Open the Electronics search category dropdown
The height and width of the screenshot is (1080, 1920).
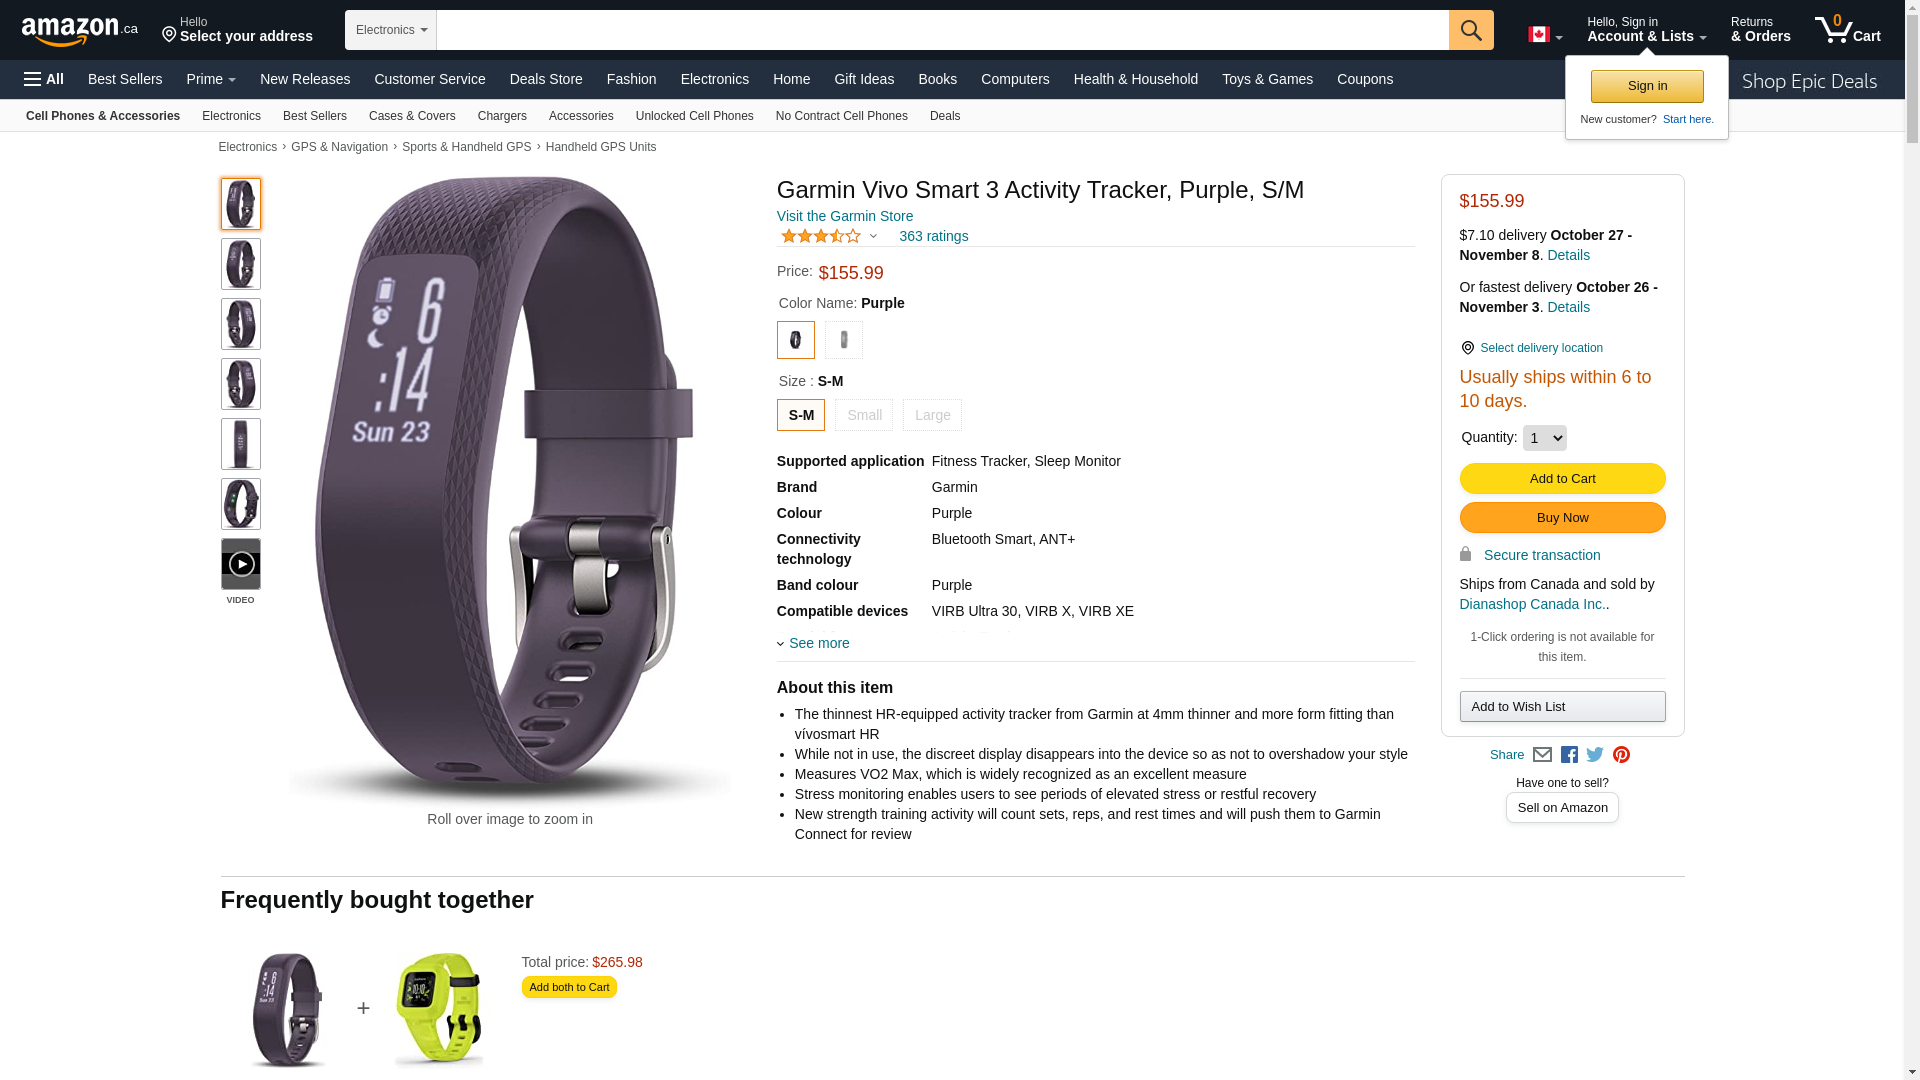pyautogui.click(x=391, y=30)
